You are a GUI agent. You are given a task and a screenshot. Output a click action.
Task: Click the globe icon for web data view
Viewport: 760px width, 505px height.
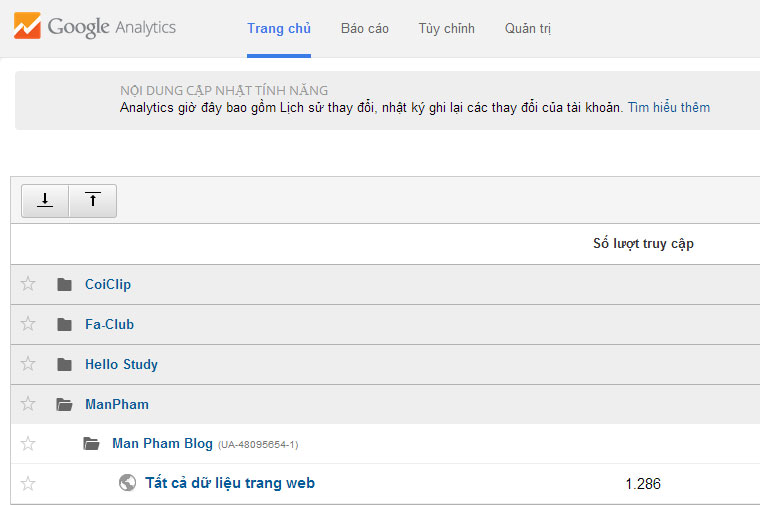[x=127, y=482]
